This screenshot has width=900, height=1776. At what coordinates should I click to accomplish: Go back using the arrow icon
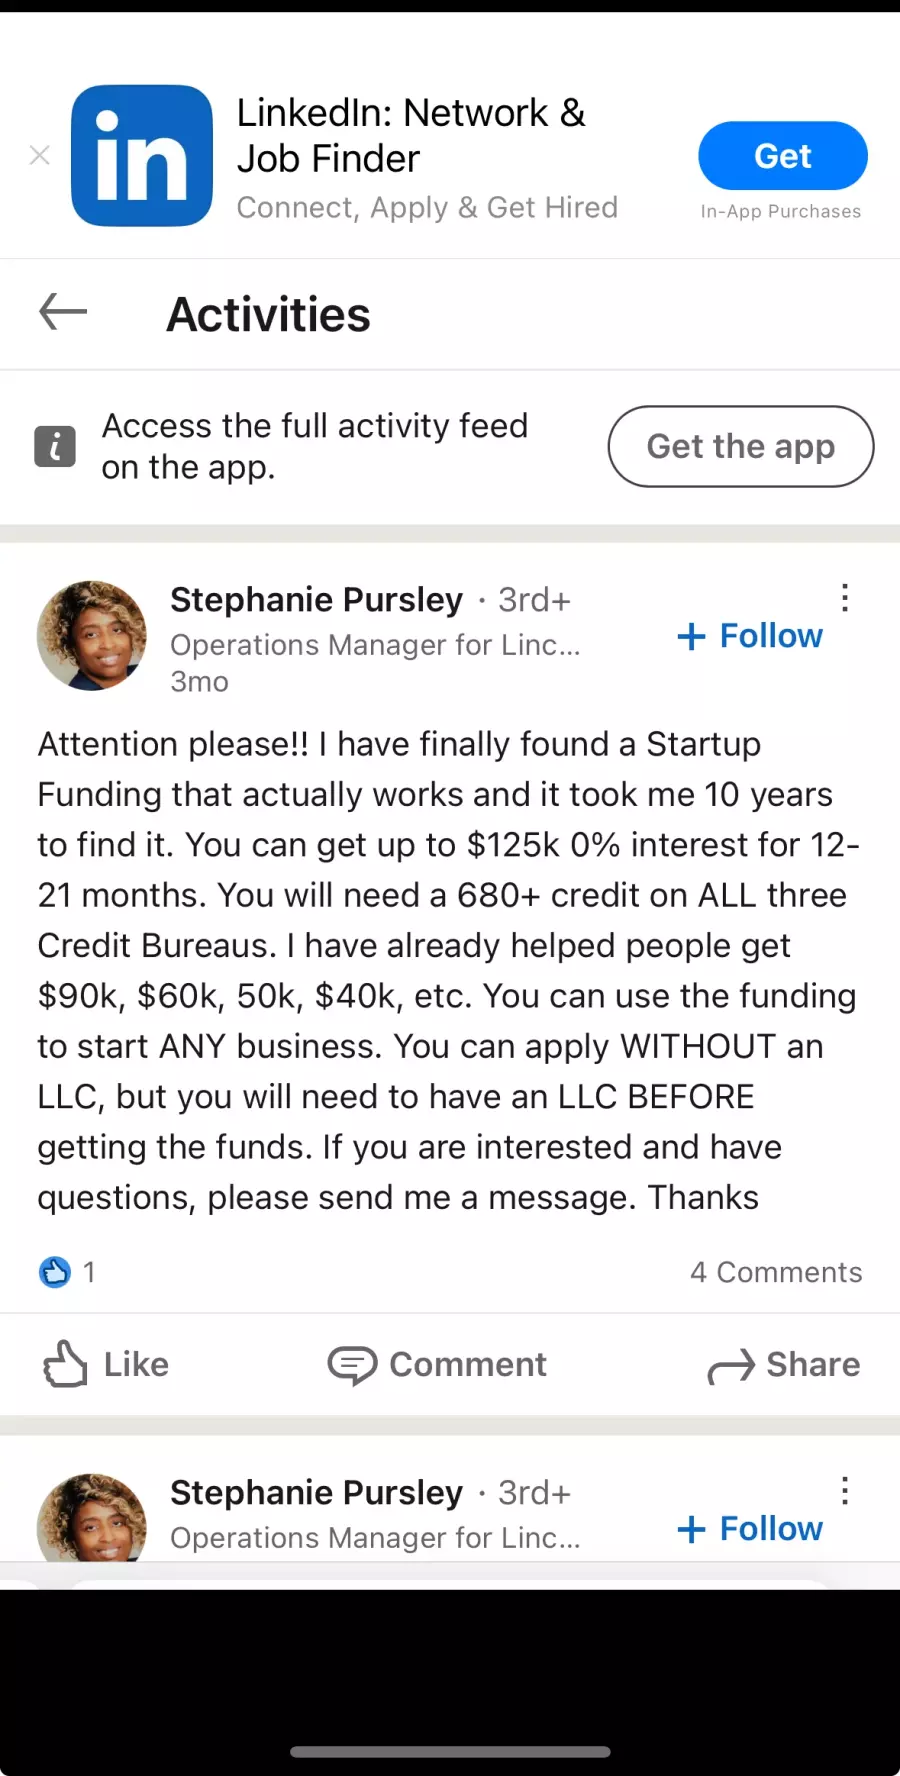63,312
